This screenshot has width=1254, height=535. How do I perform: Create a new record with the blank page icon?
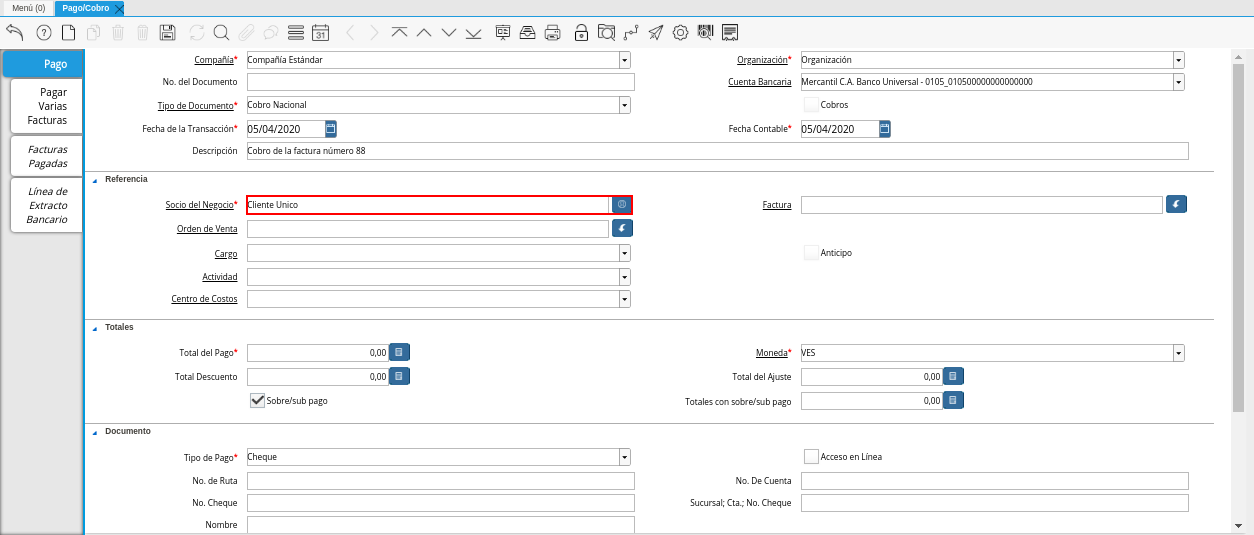coord(68,32)
